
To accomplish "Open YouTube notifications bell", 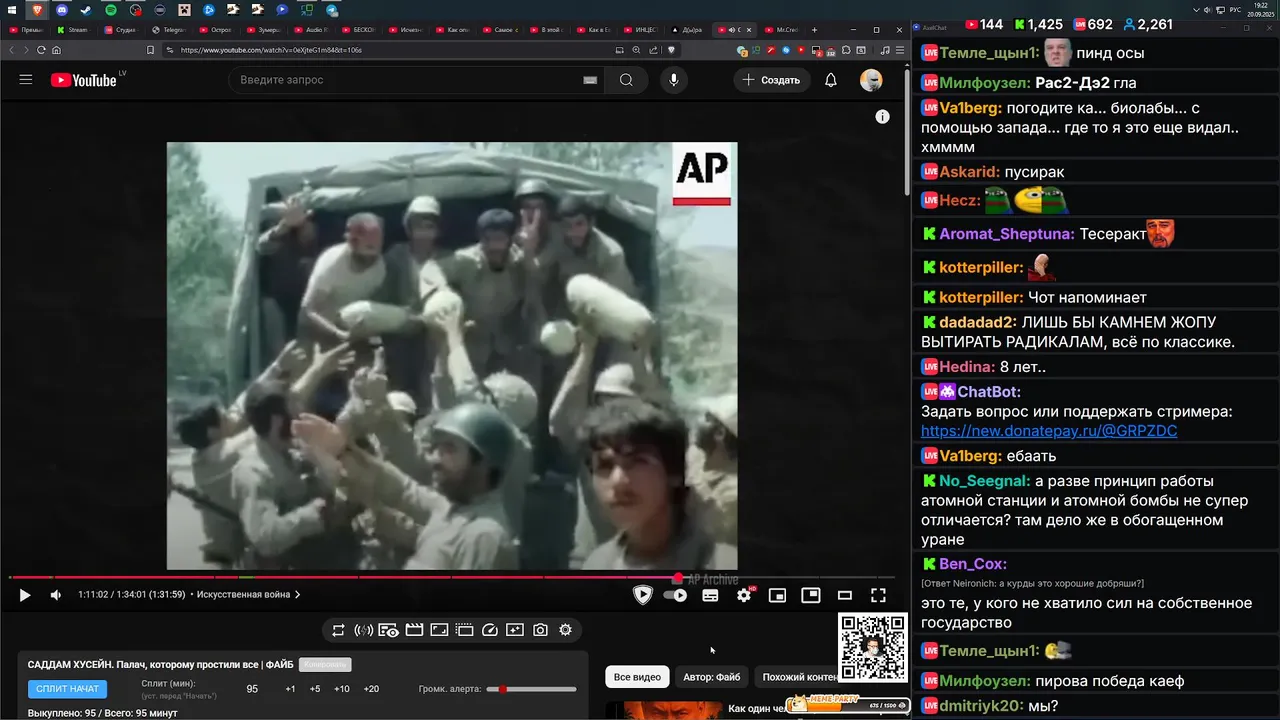I will click(831, 80).
